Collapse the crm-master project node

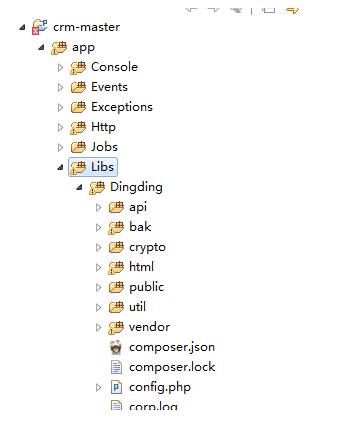point(22,27)
